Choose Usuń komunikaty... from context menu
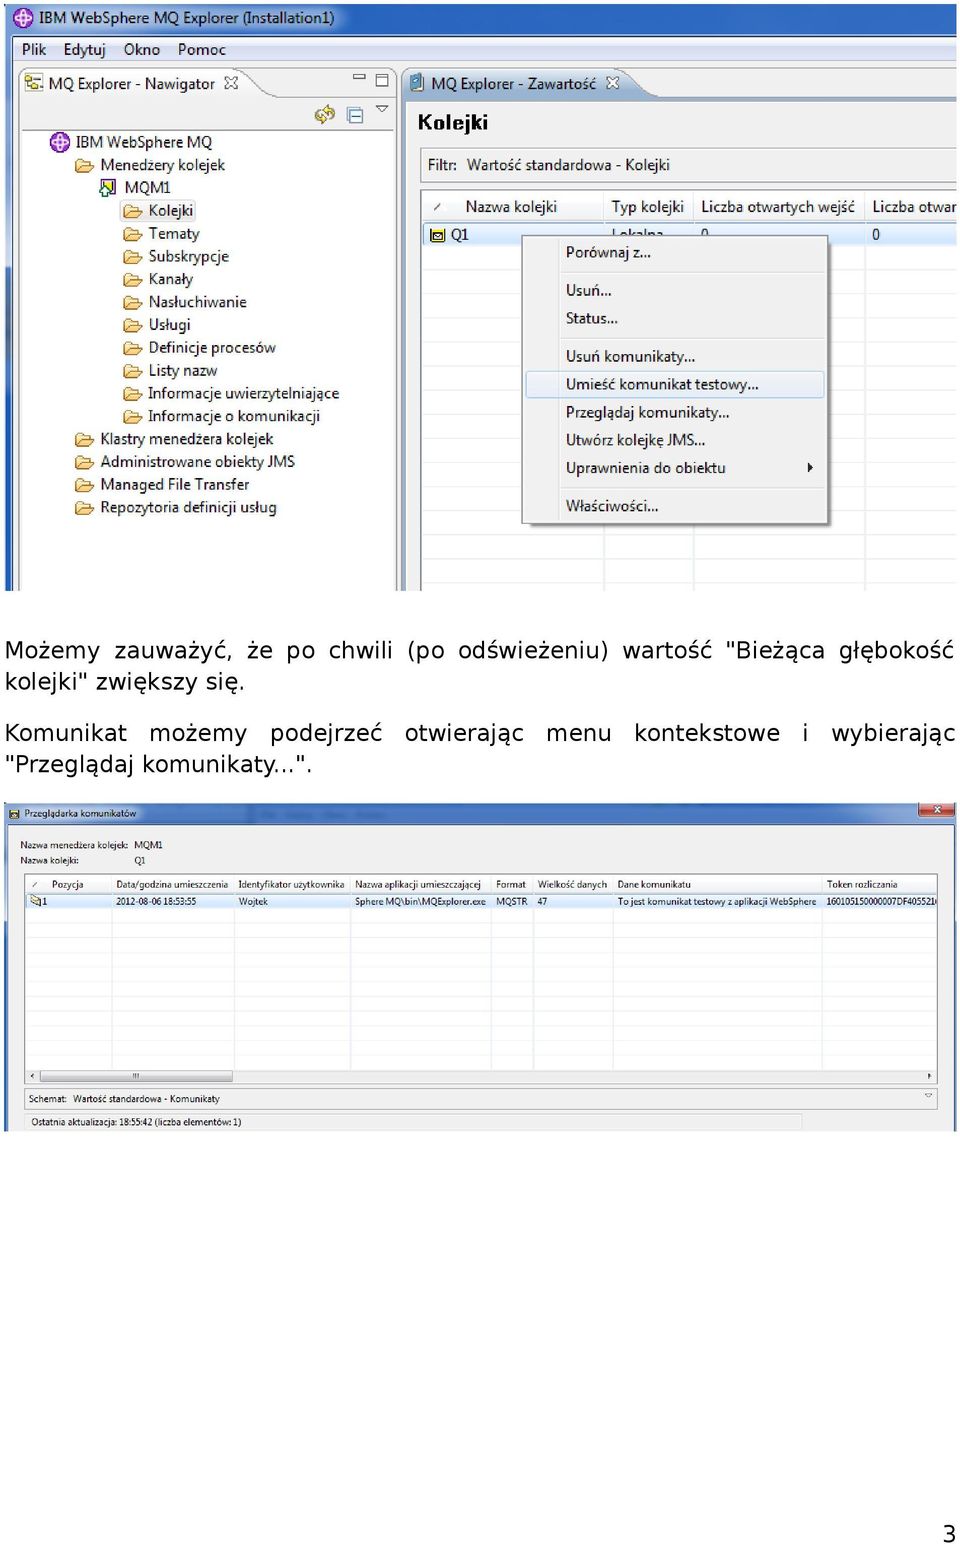 tap(675, 357)
